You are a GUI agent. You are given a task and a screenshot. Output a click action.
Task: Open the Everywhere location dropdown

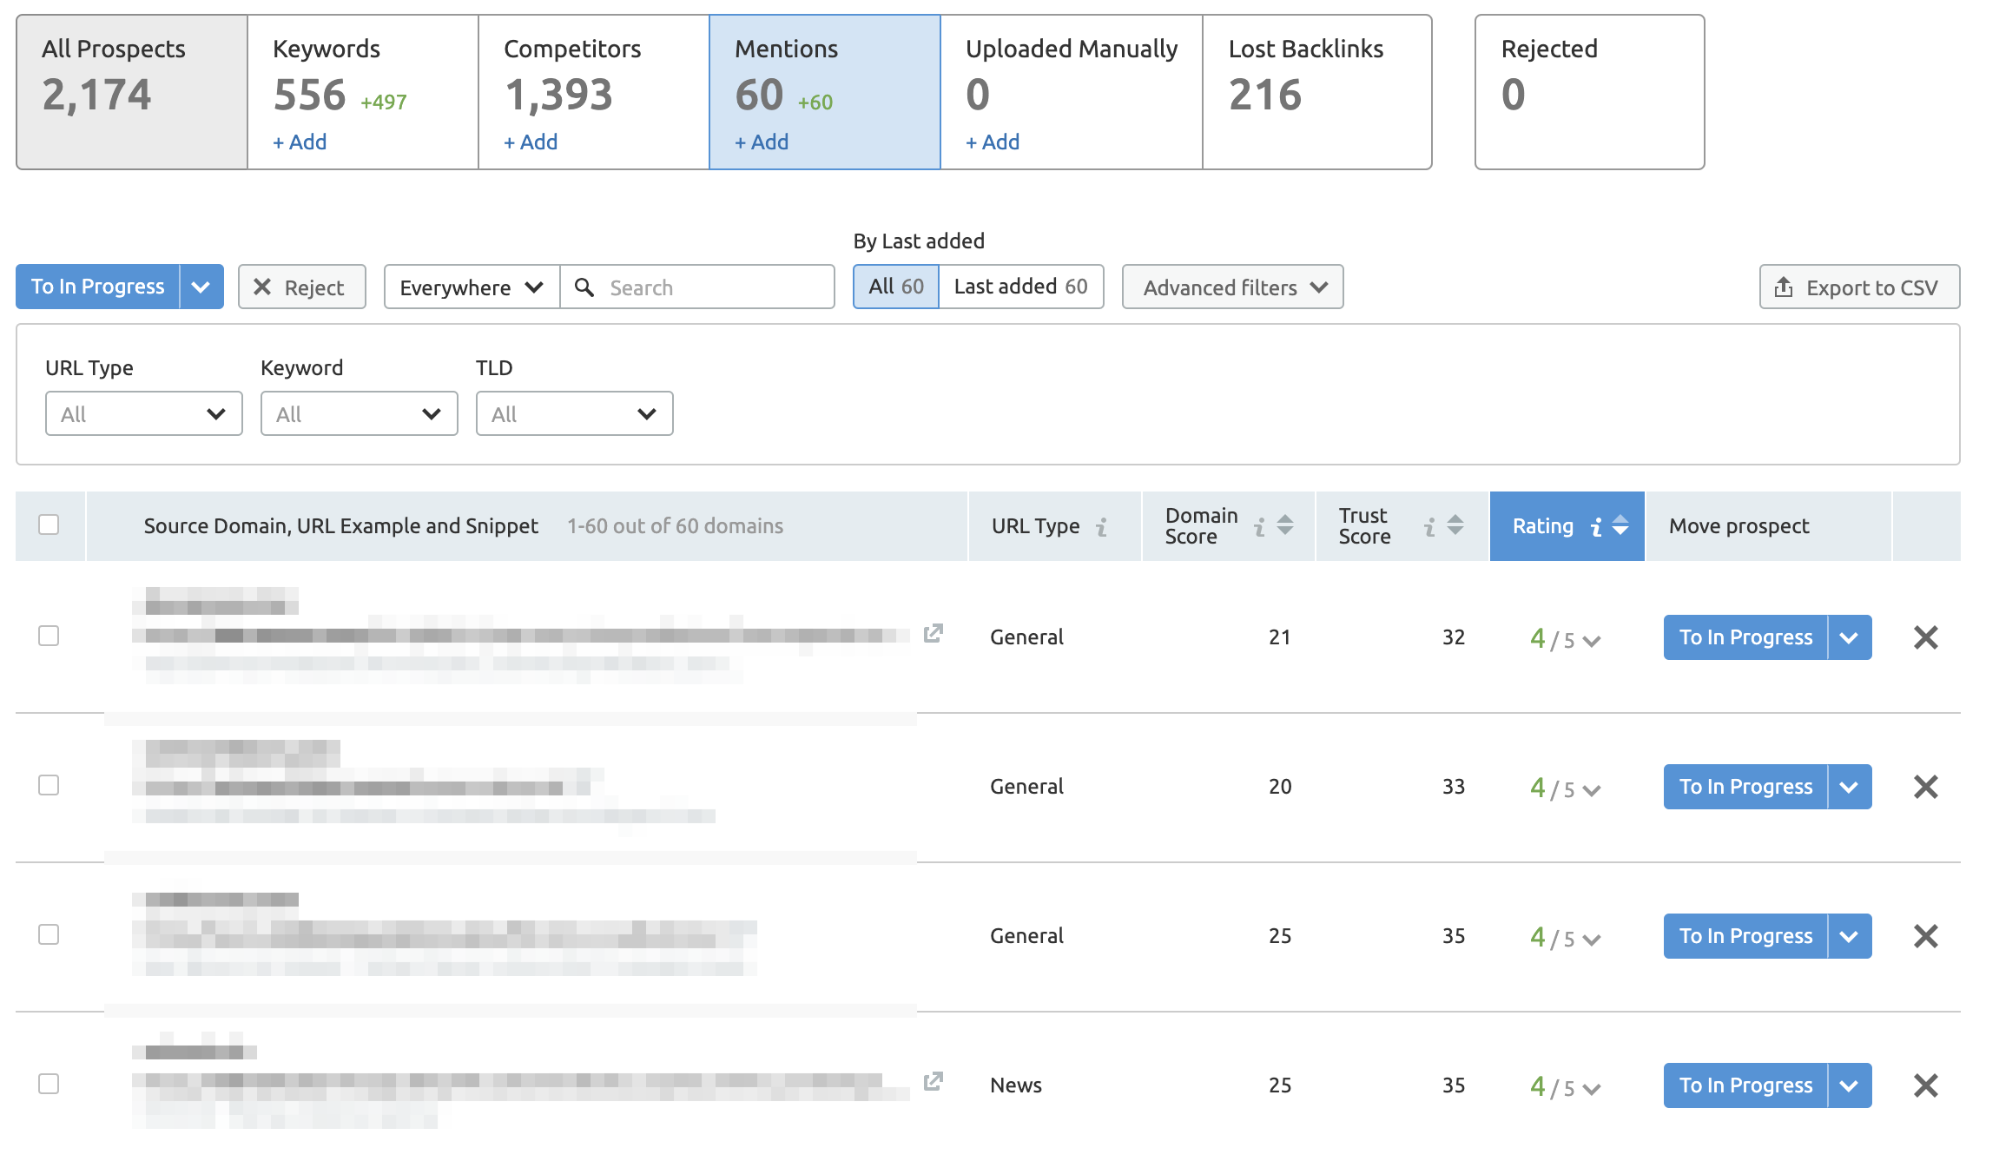tap(468, 287)
